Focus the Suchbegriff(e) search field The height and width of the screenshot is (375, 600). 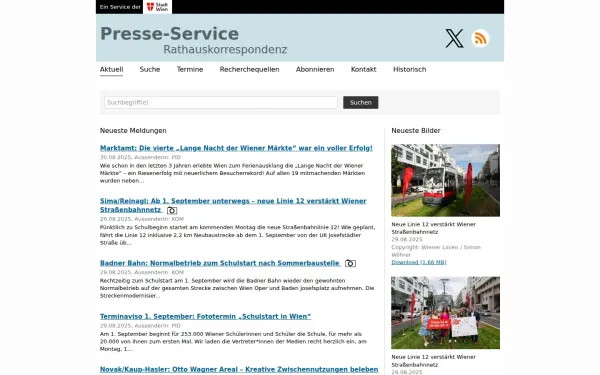(x=221, y=103)
